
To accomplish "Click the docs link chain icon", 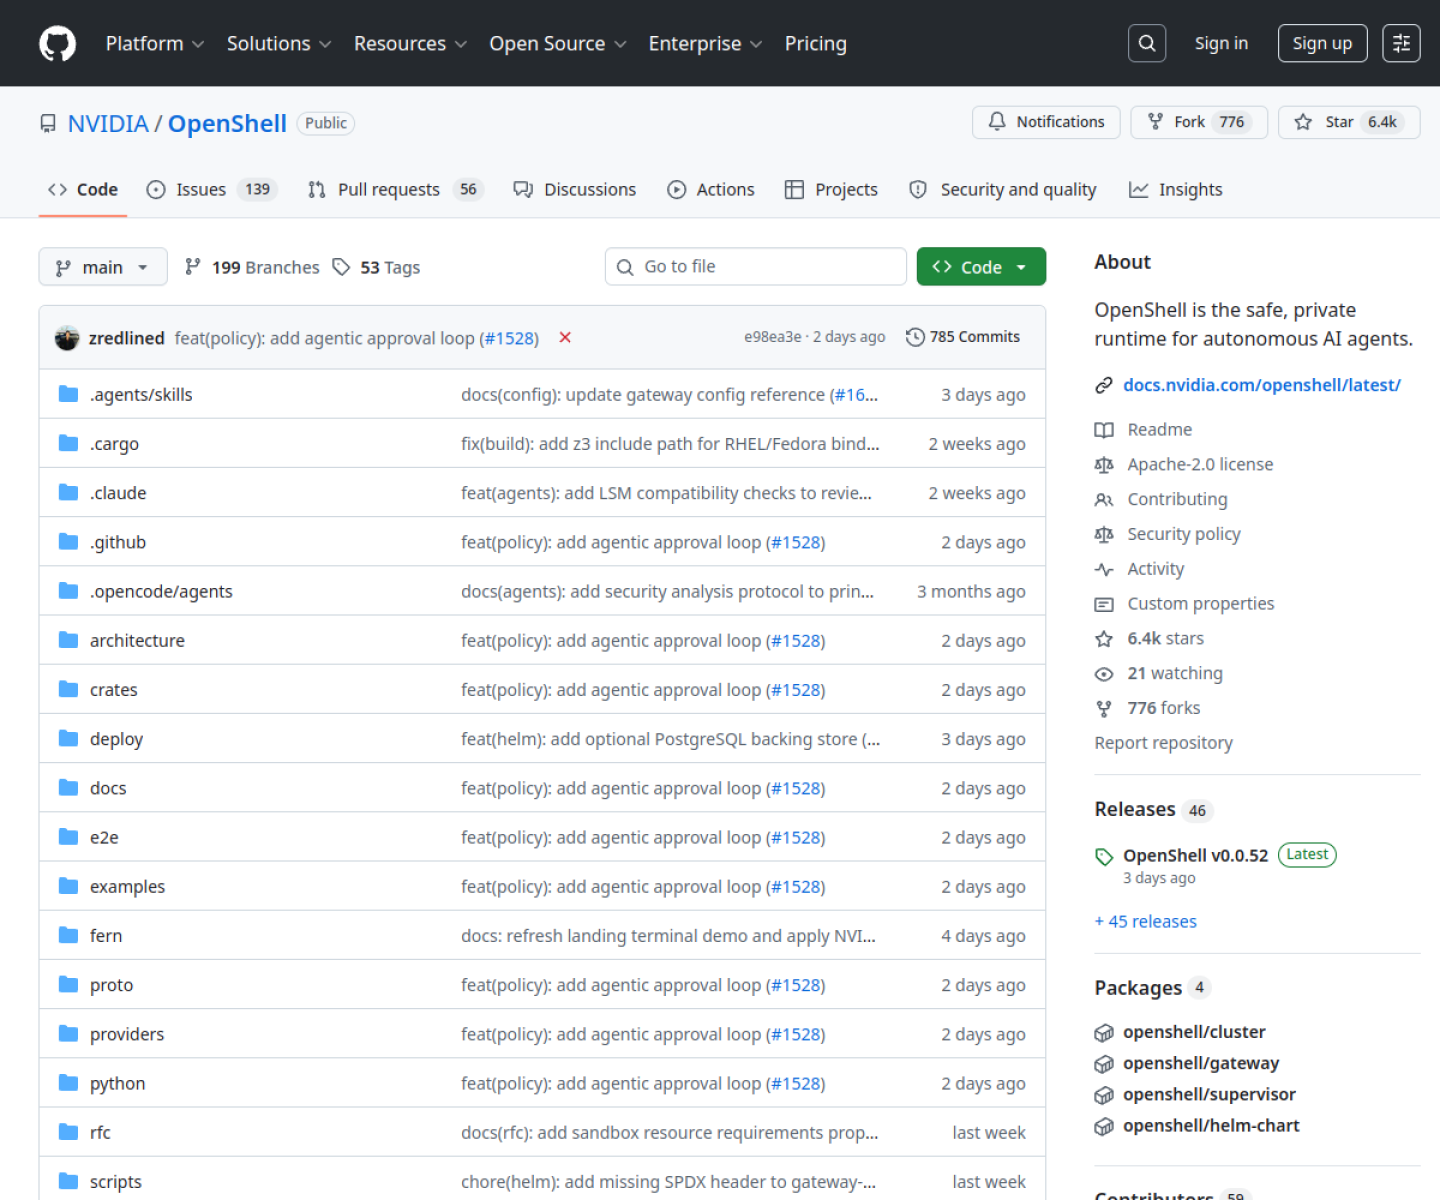I will tap(1104, 385).
